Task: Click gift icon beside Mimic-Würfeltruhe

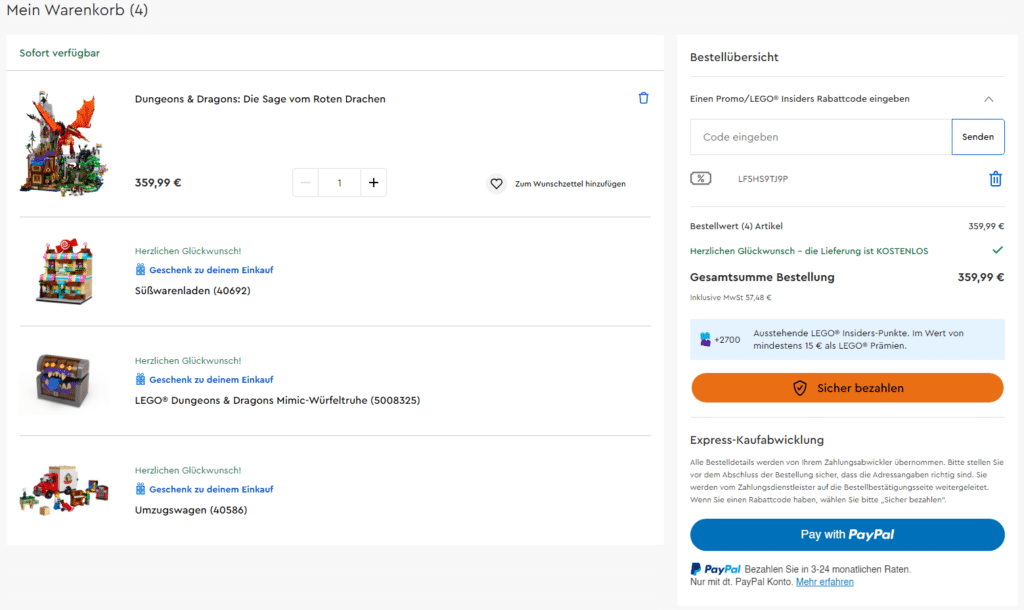Action: (140, 379)
